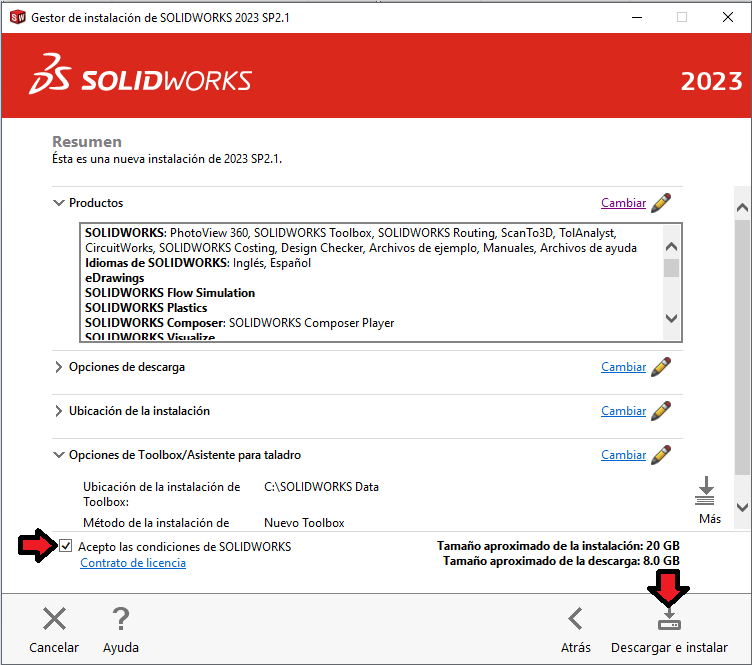Screen dimensions: 752x665
Task: Open Cambiar link for Opciones de descarga
Action: coord(623,367)
